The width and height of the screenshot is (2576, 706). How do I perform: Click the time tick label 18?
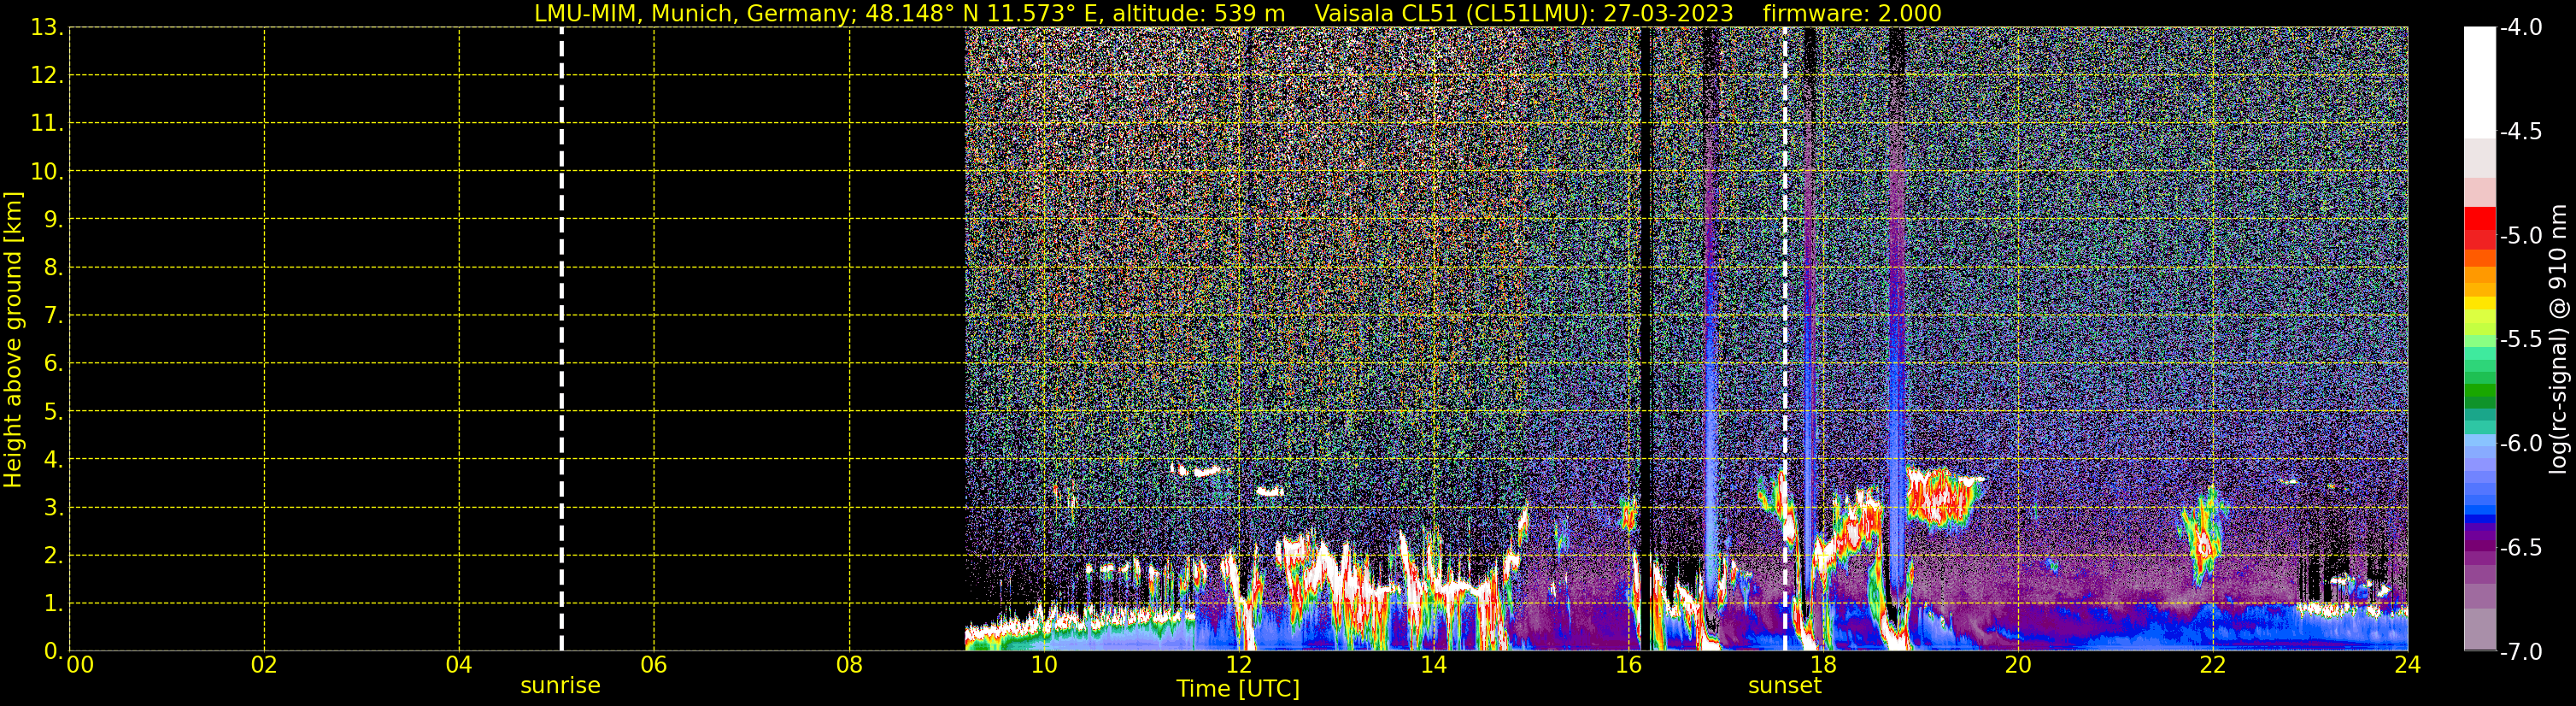click(1823, 665)
